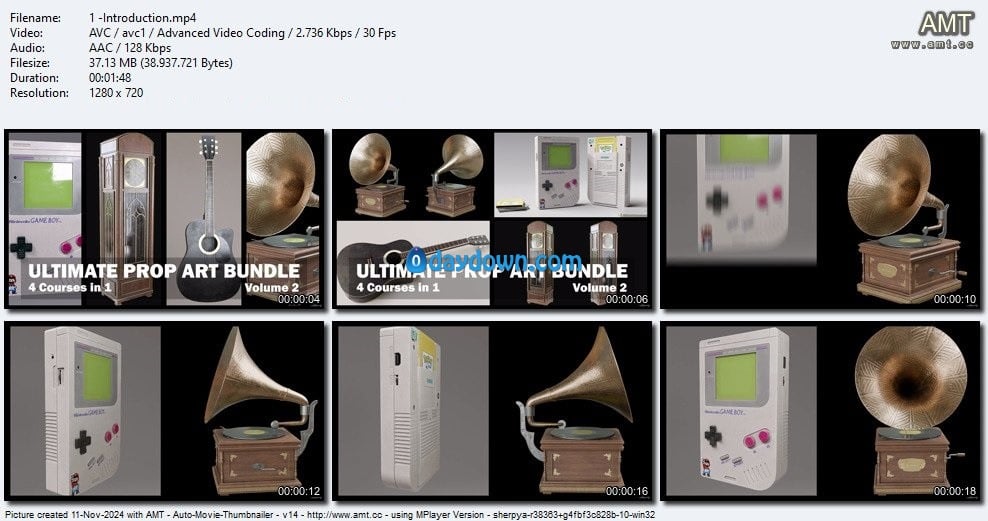Open the thumbnail timestamped 00:00:12

[x=164, y=411]
